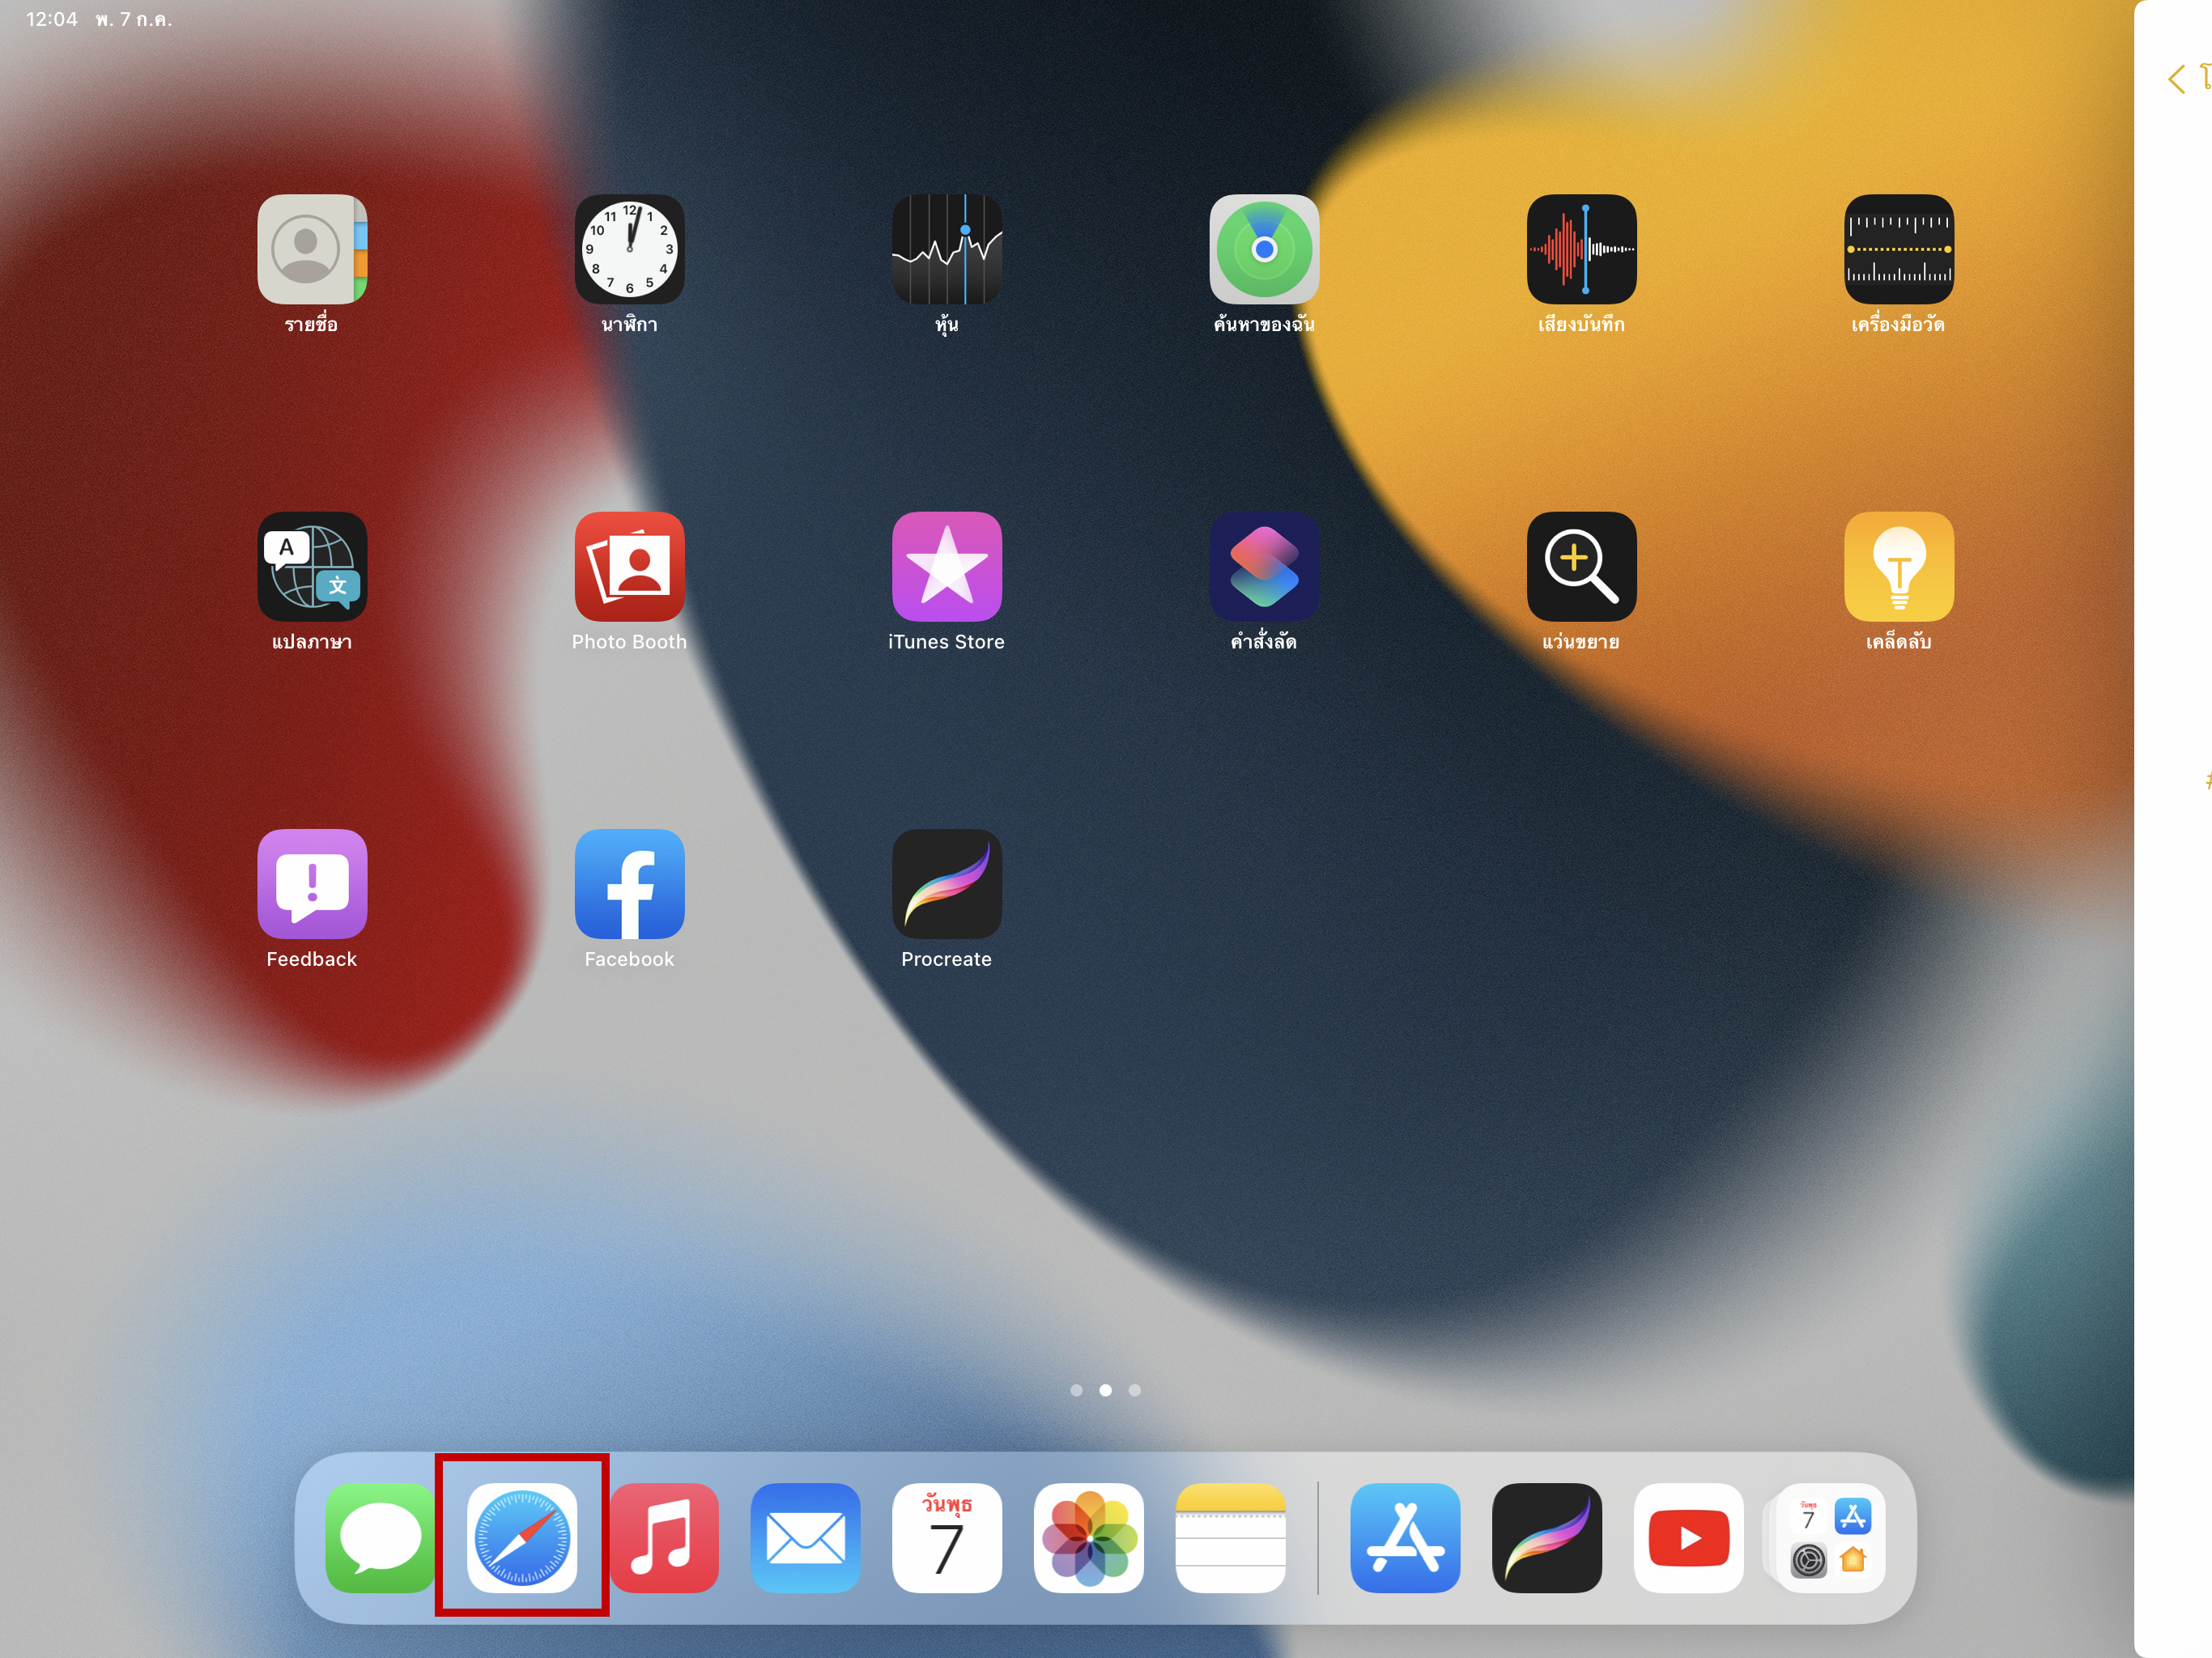Screen dimensions: 2212x1658
Task: Launch the Translate app
Action: tap(312, 566)
